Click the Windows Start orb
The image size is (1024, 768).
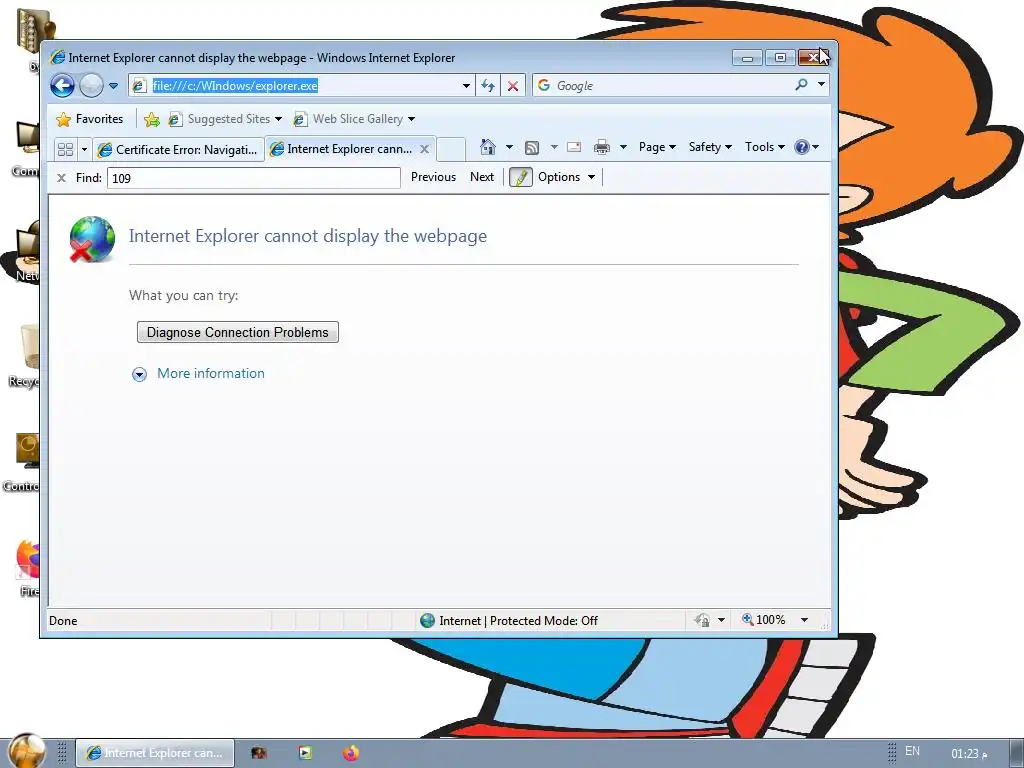pyautogui.click(x=27, y=751)
